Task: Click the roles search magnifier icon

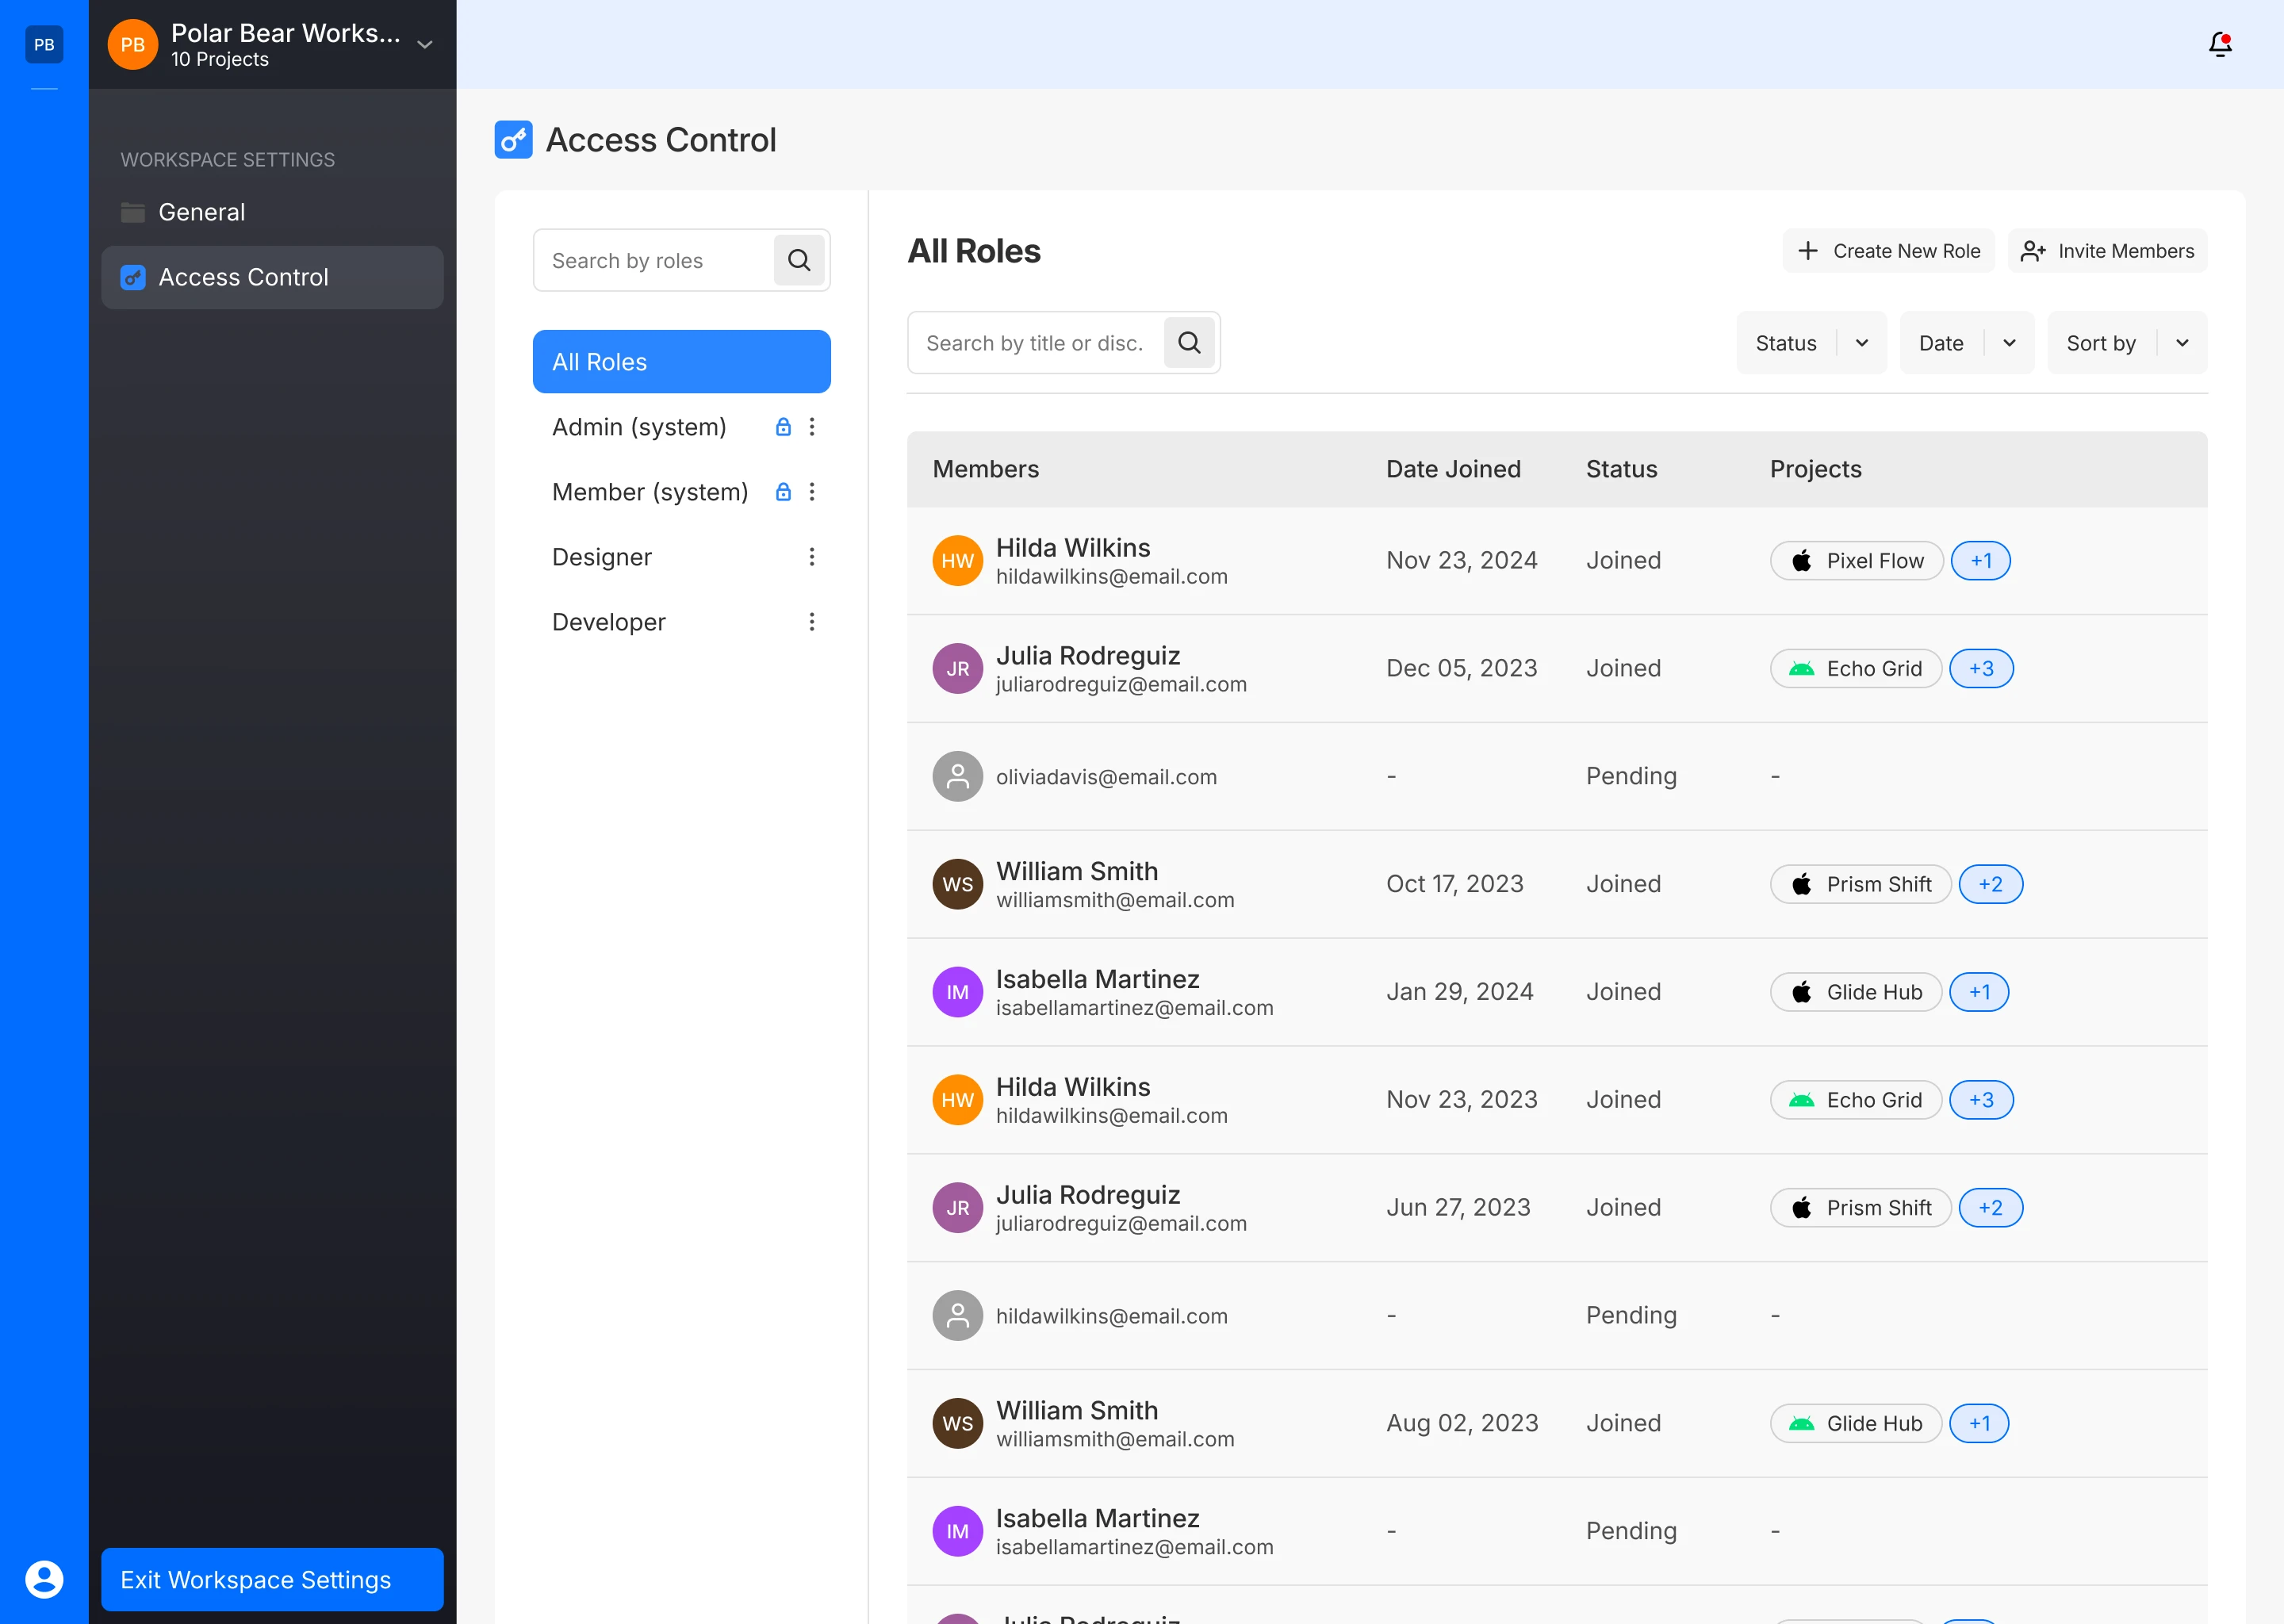Action: (x=798, y=260)
